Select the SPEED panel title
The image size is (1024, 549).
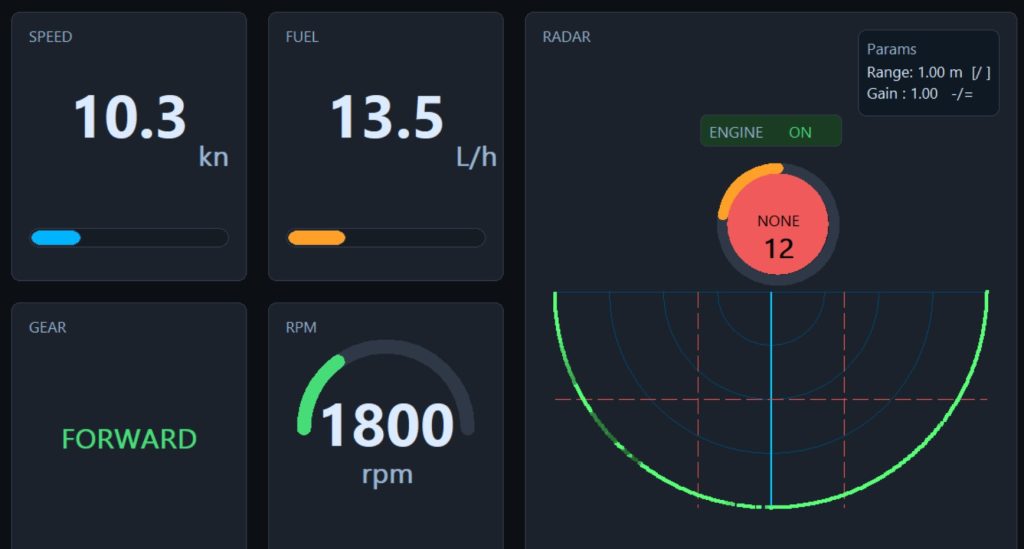[50, 37]
